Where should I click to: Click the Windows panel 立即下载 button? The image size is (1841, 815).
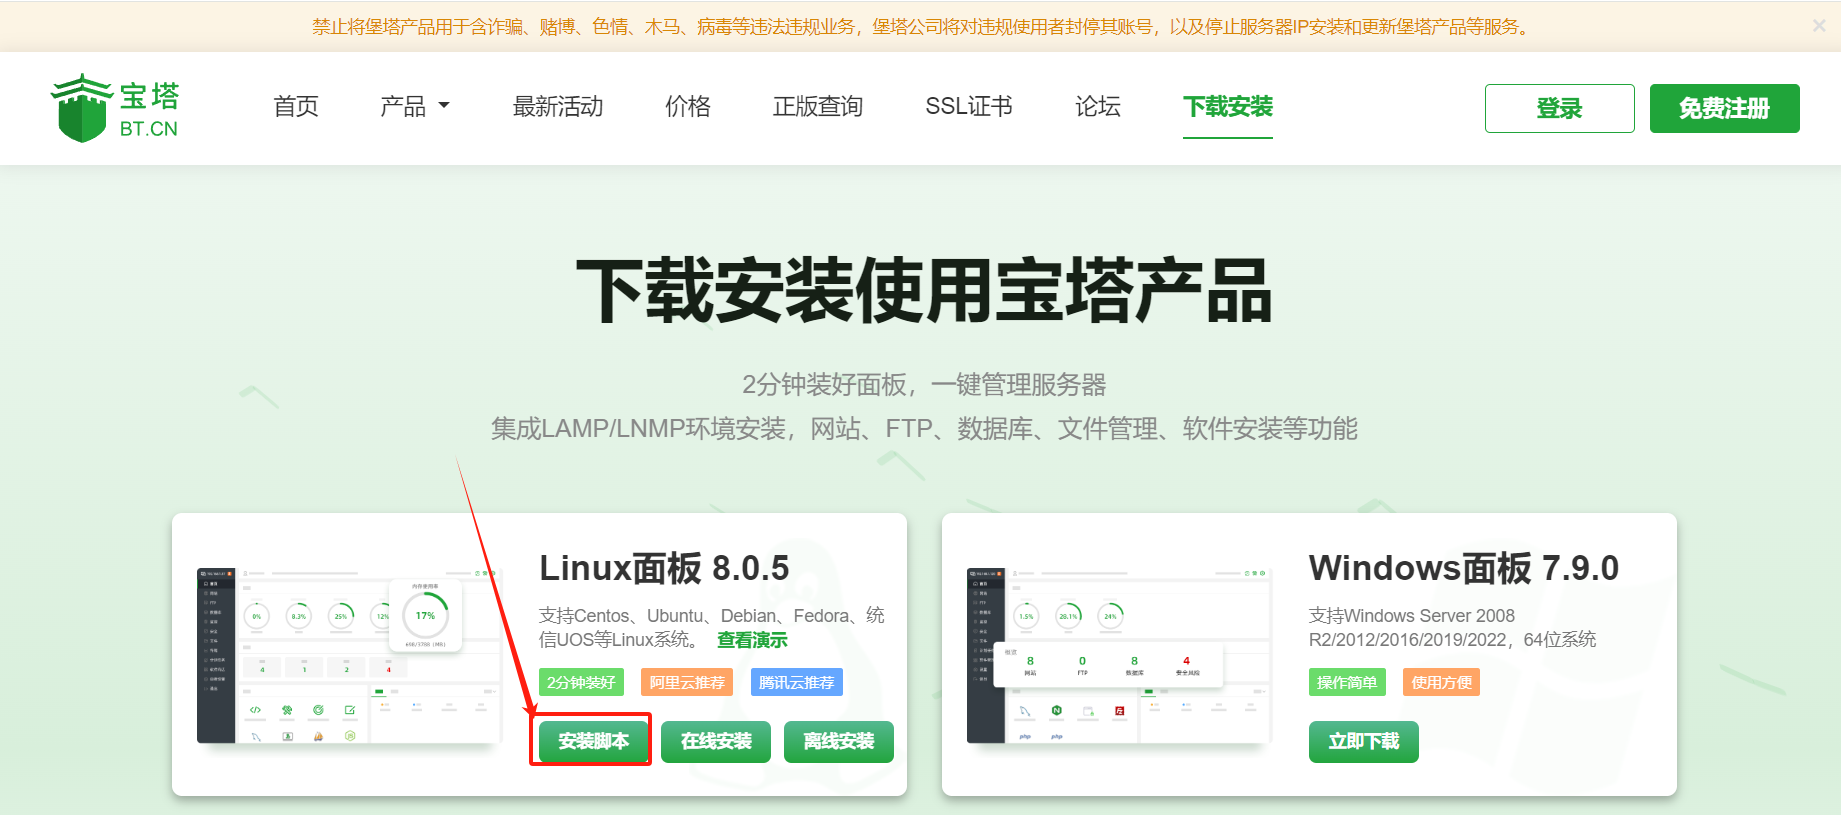[1364, 741]
